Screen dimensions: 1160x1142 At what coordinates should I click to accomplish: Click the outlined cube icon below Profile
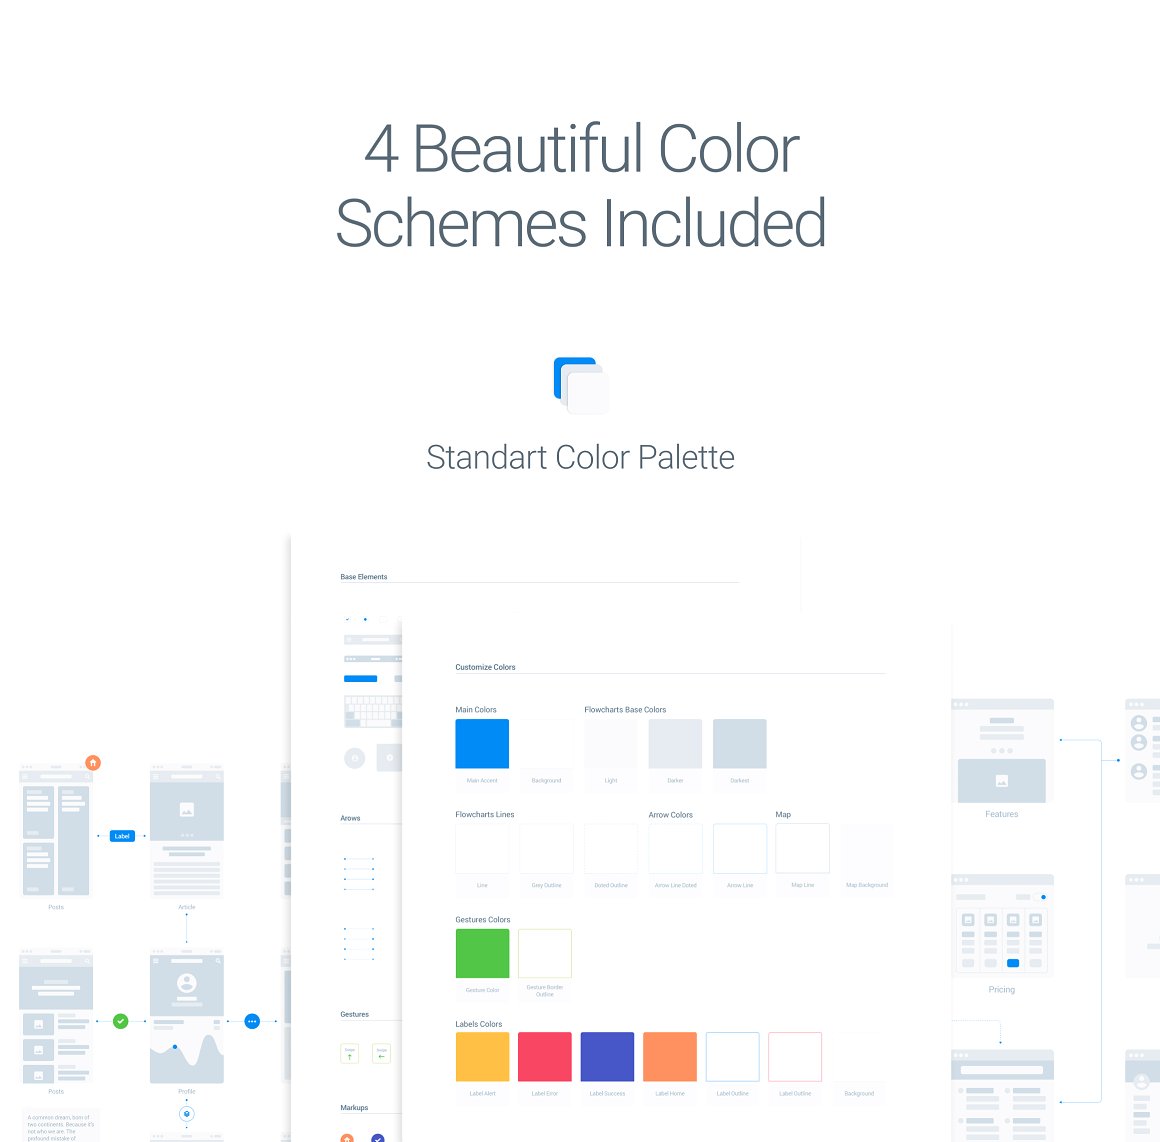click(186, 1113)
